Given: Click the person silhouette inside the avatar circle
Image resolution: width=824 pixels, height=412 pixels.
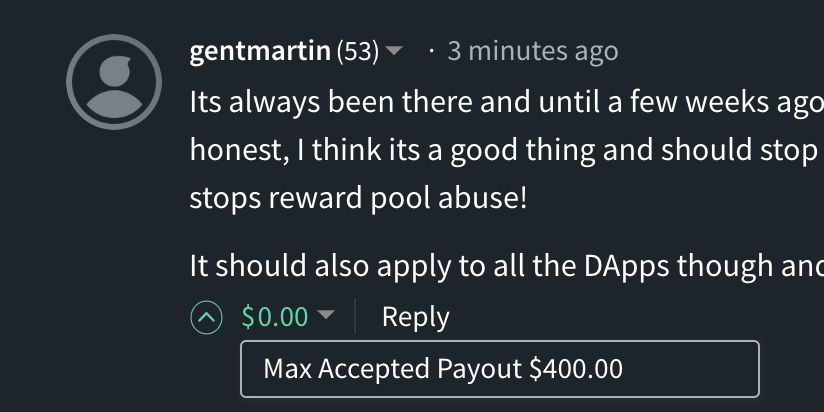Looking at the screenshot, I should [x=114, y=86].
